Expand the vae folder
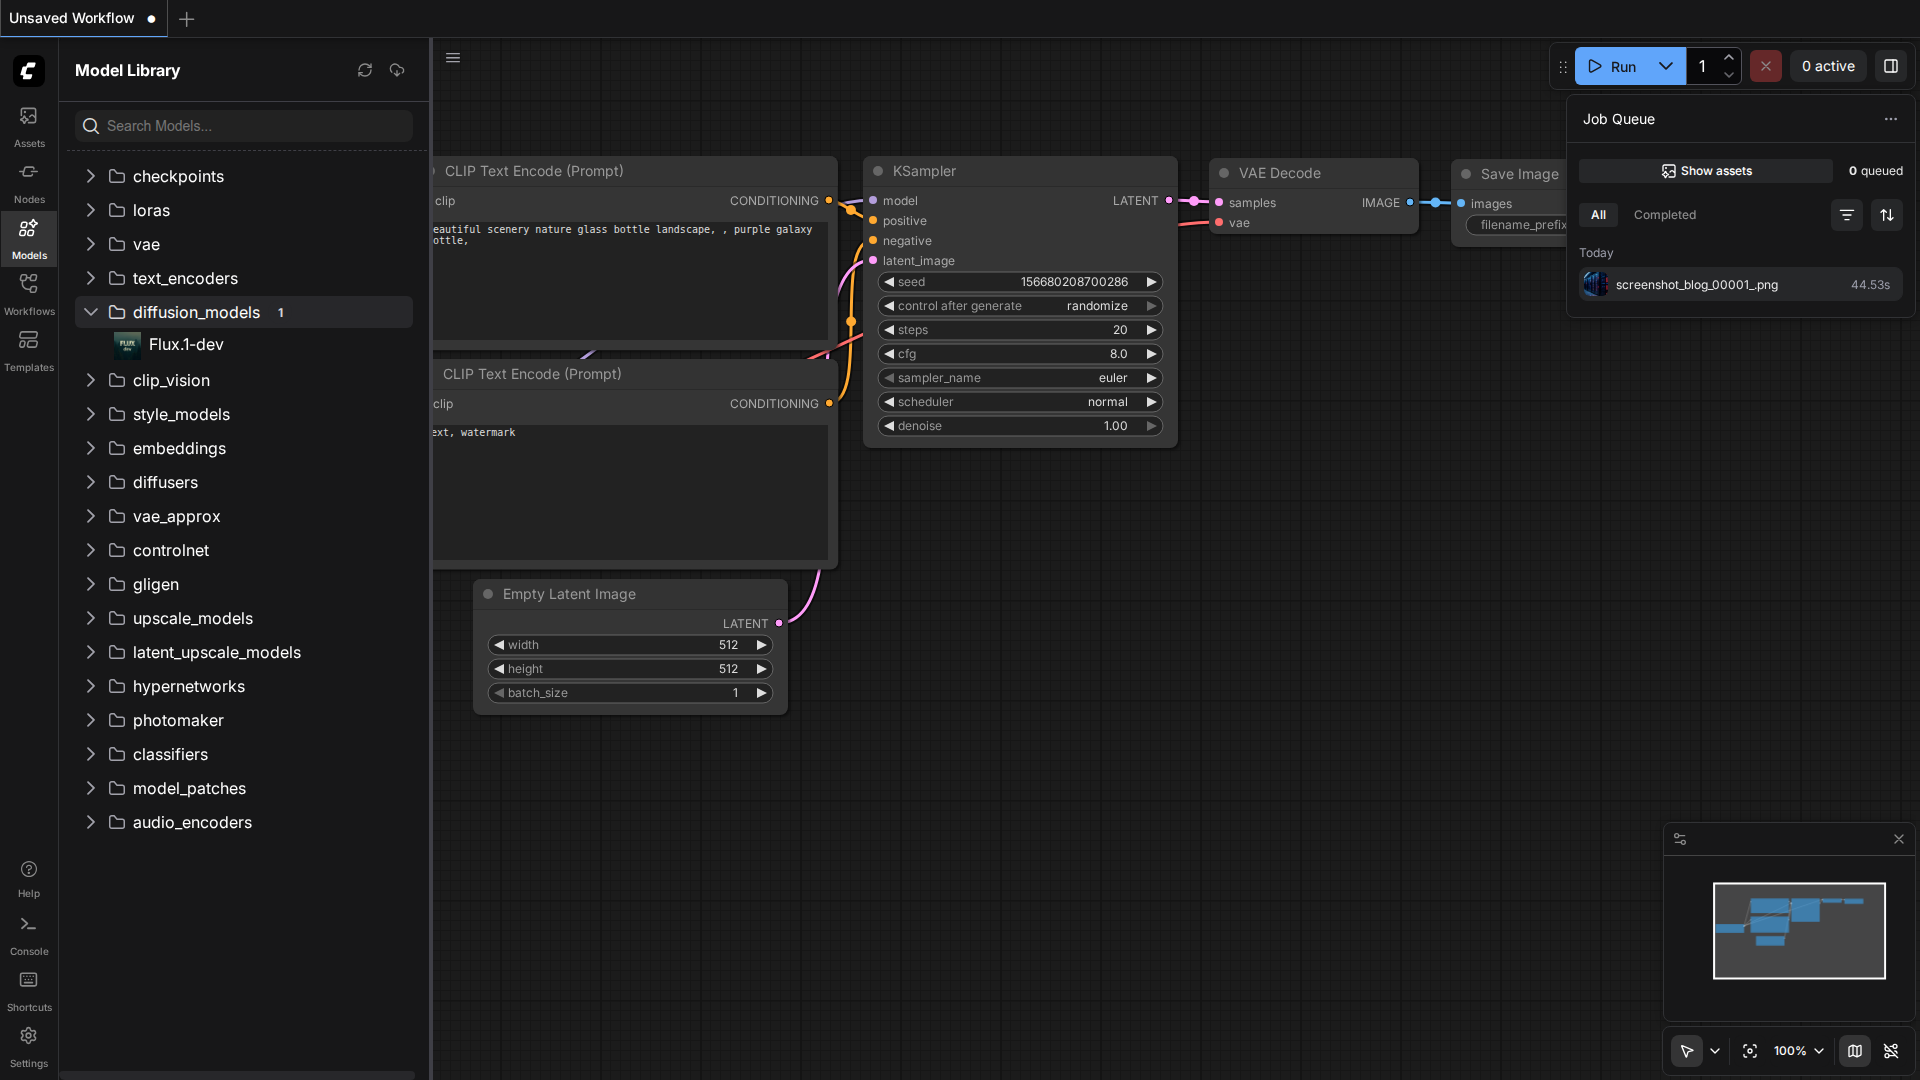The height and width of the screenshot is (1080, 1920). pos(90,244)
